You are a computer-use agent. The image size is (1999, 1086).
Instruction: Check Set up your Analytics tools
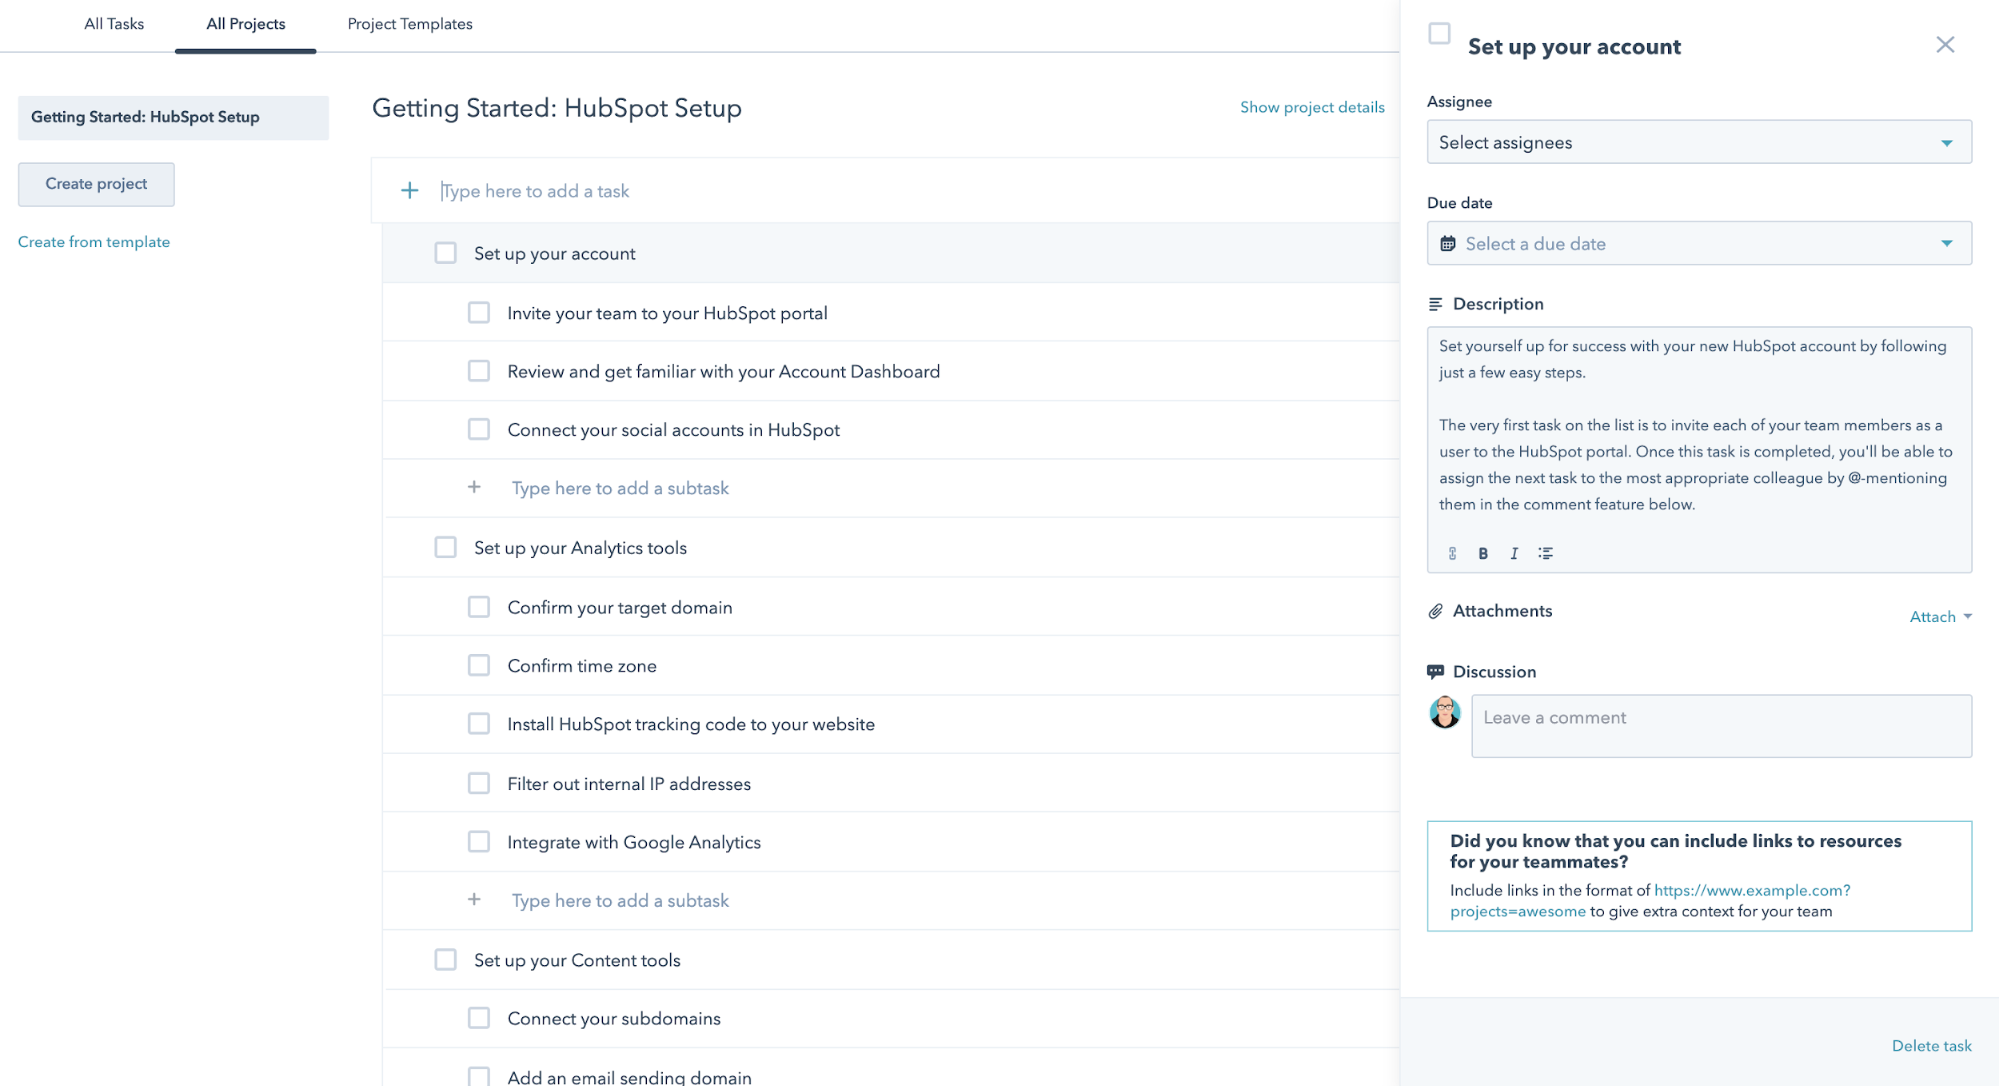445,547
